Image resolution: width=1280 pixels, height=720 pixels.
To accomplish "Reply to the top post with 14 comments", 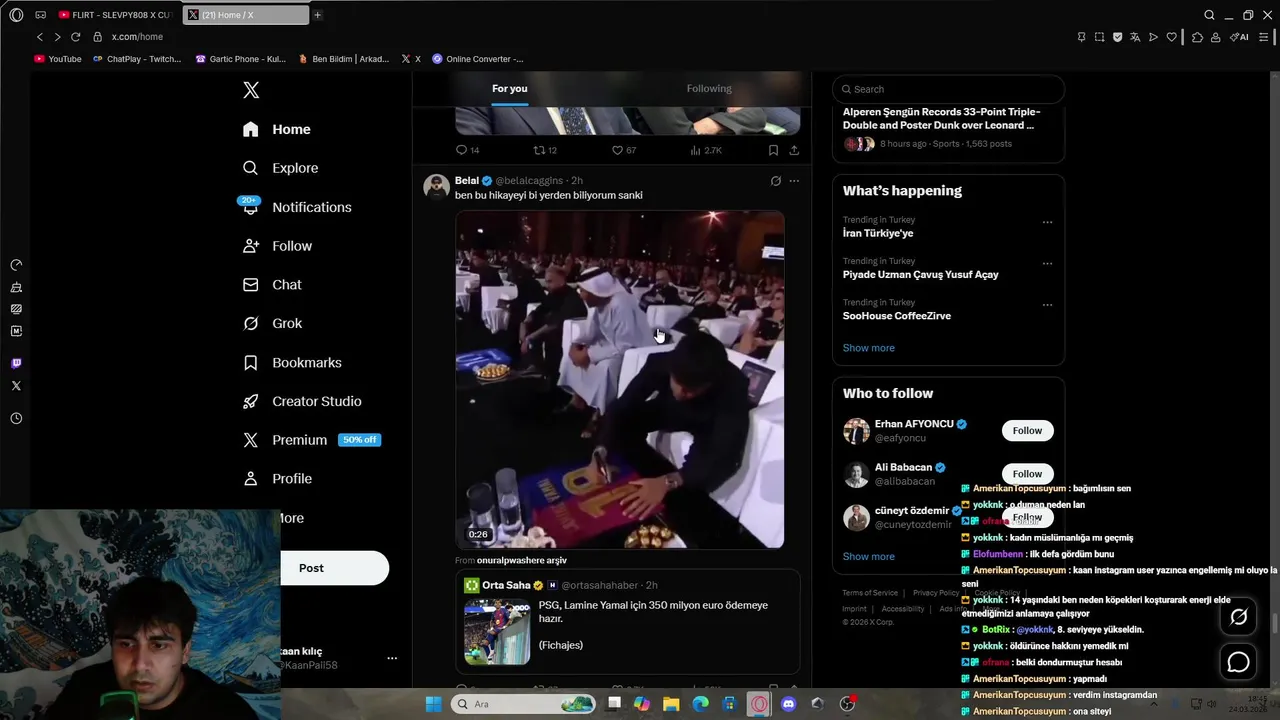I will [x=467, y=150].
